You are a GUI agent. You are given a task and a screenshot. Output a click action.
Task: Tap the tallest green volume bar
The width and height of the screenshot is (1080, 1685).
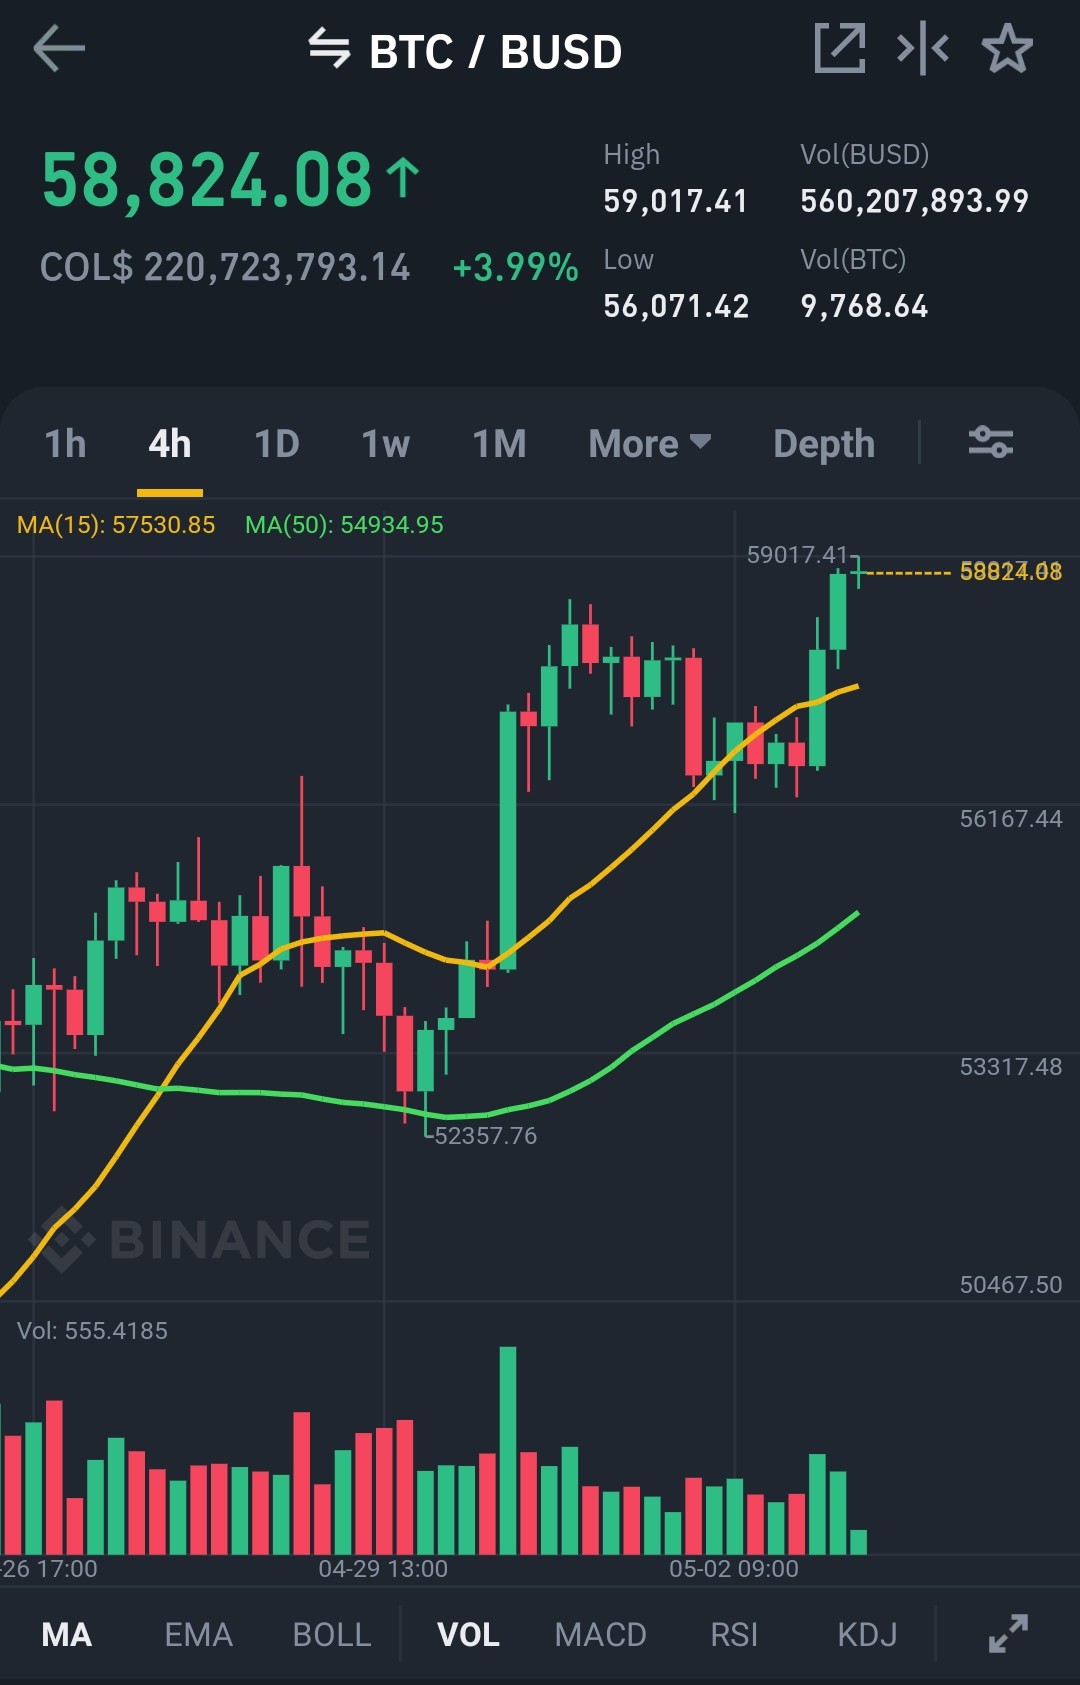pos(508,1450)
